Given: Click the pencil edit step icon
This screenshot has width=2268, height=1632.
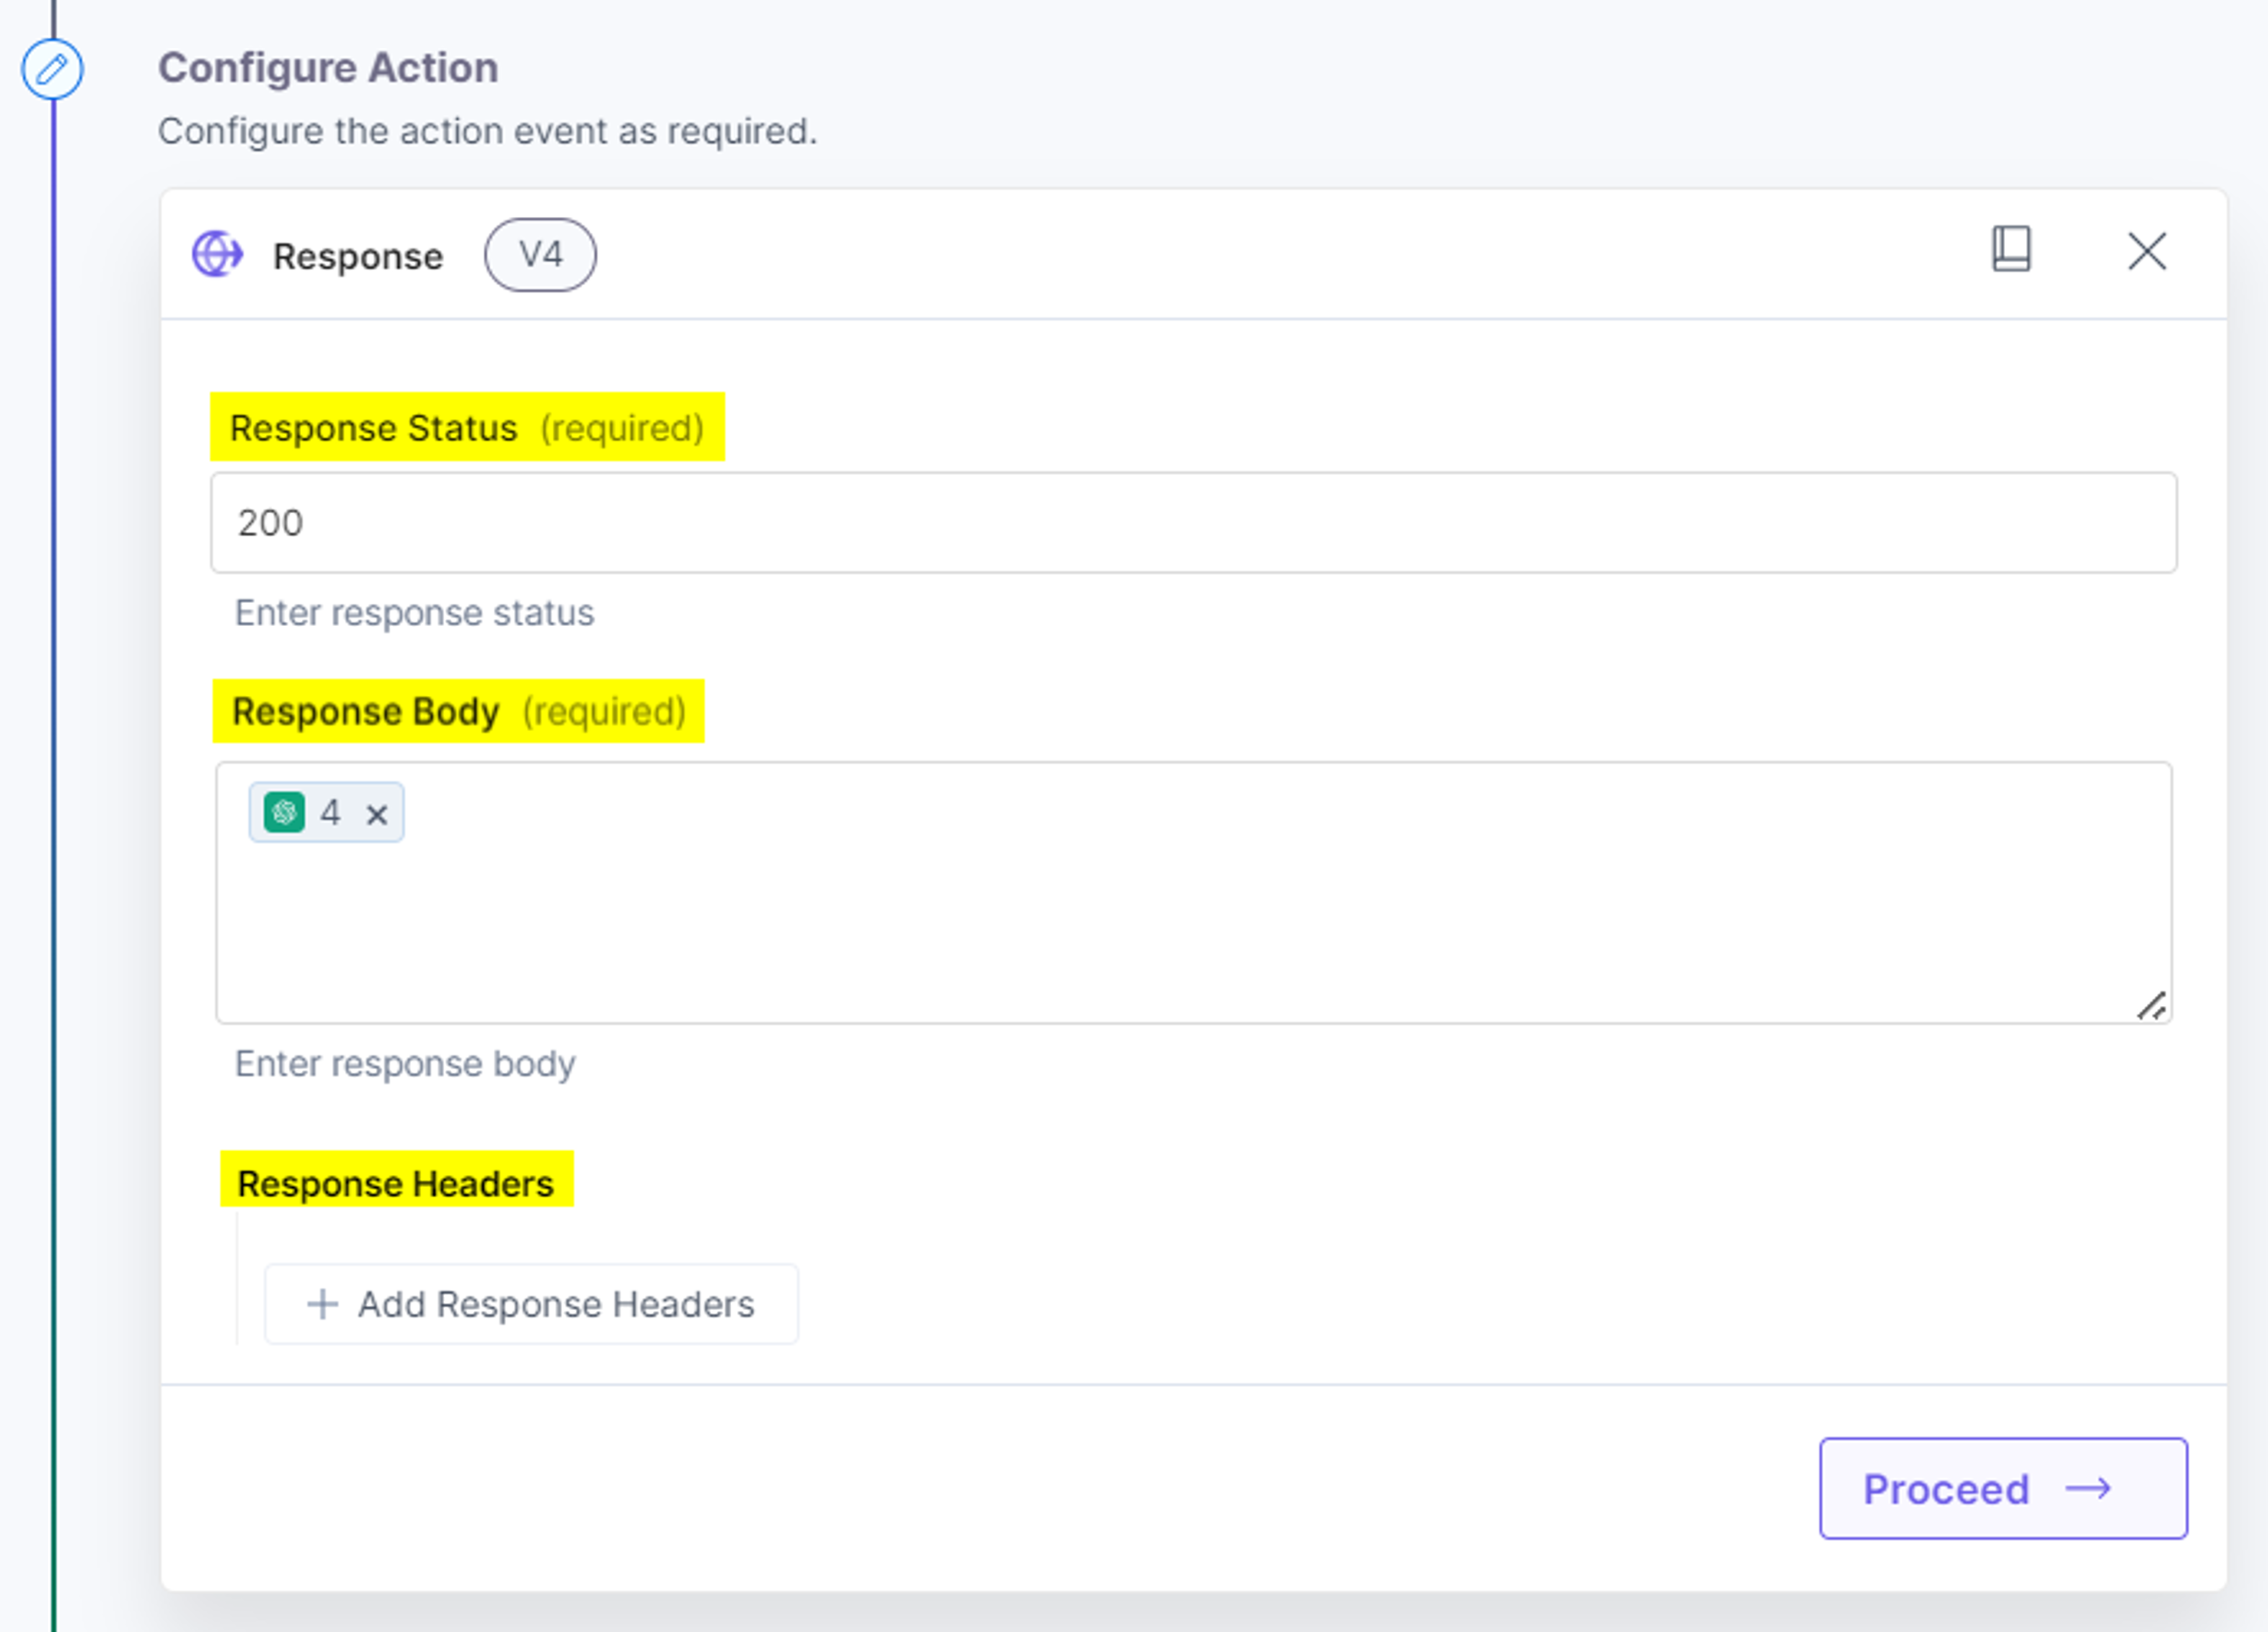Looking at the screenshot, I should click(x=52, y=69).
